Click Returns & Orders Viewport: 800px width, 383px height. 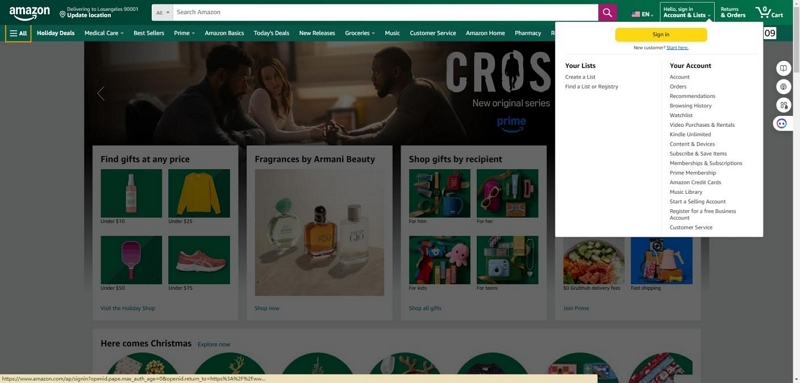pos(733,13)
